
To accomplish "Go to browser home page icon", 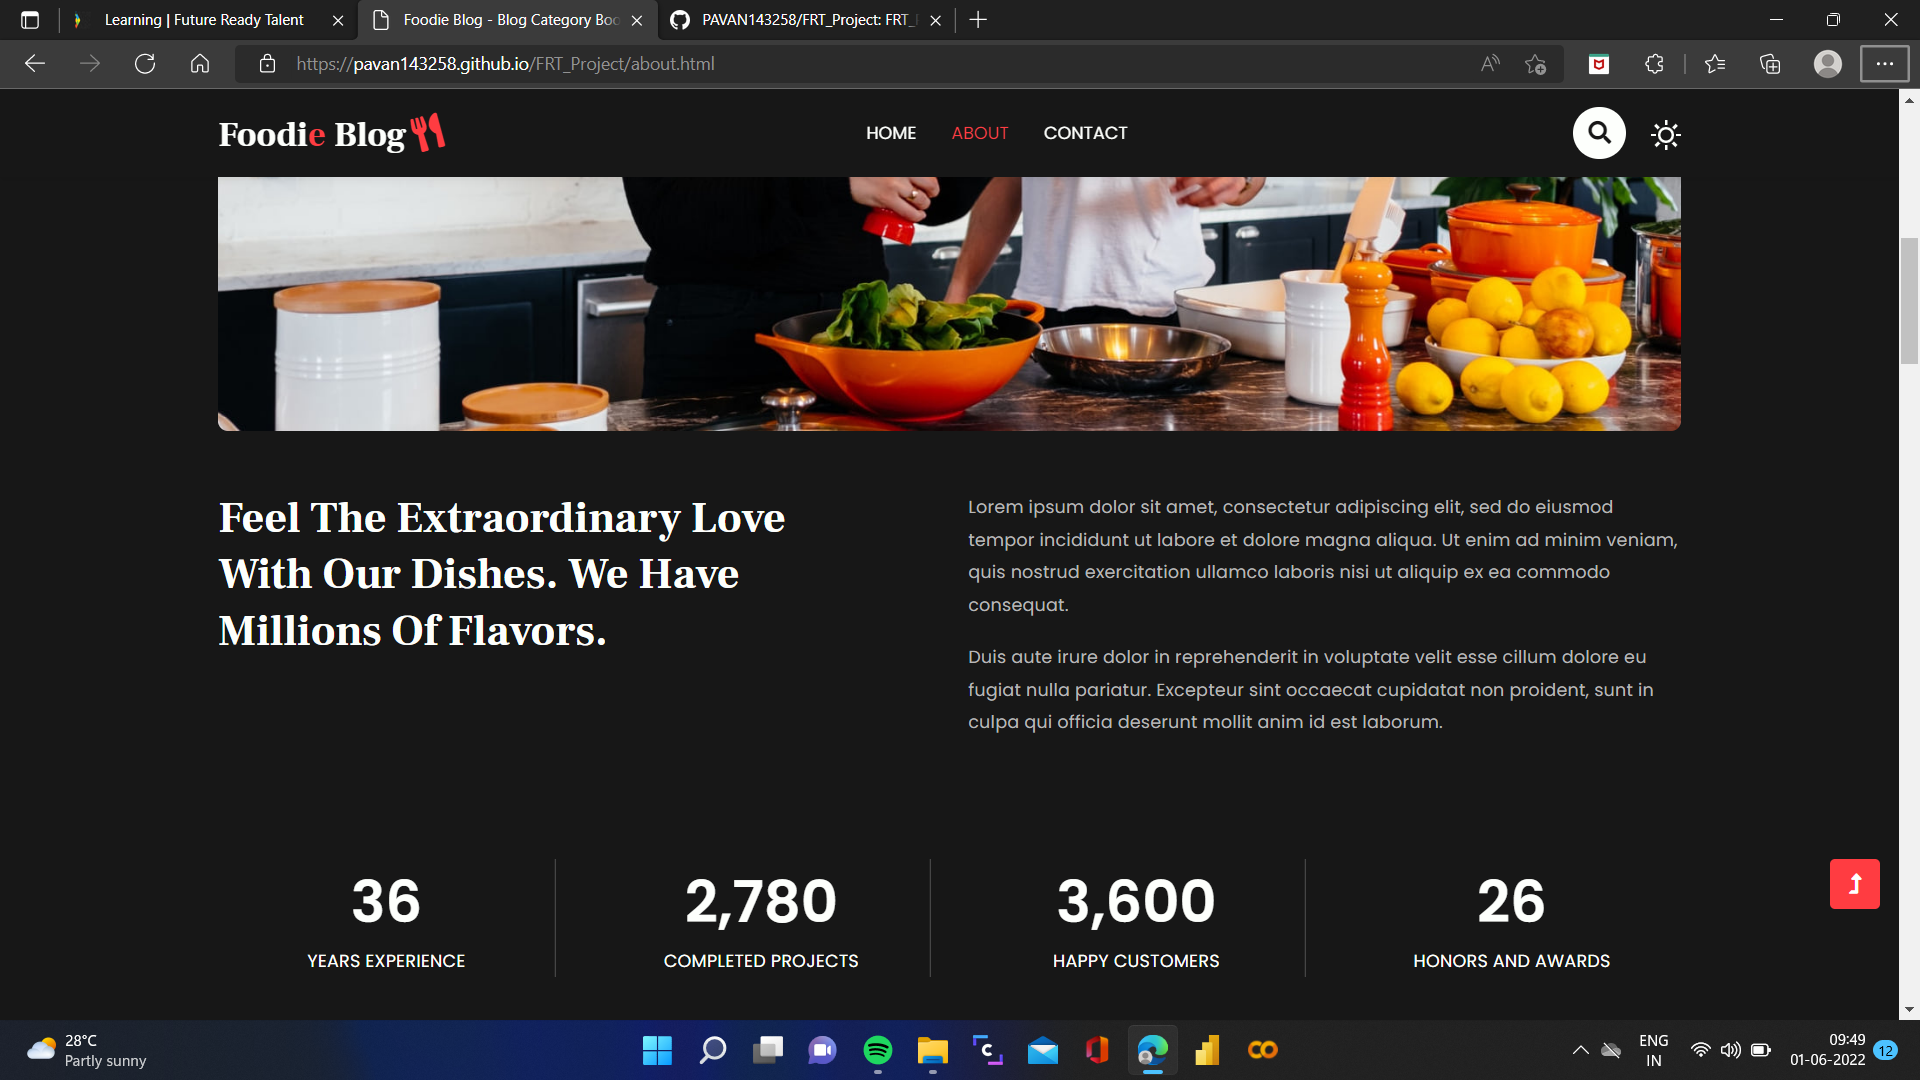I will [200, 64].
